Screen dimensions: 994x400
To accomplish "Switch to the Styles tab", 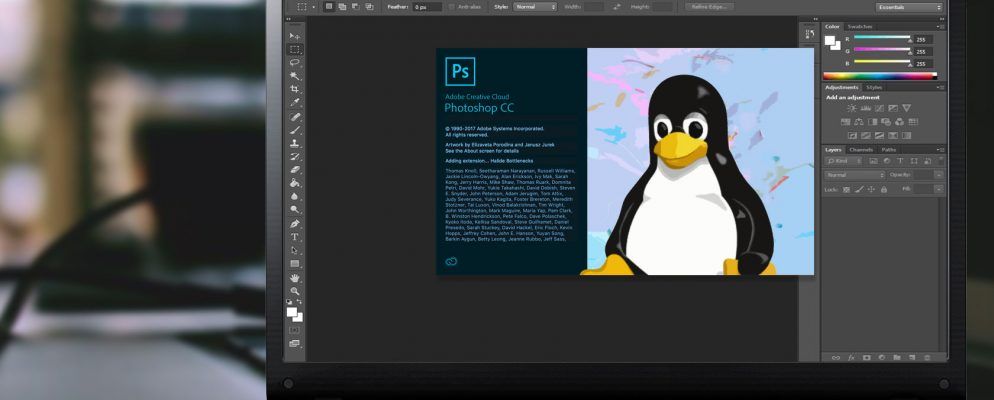I will (x=874, y=87).
